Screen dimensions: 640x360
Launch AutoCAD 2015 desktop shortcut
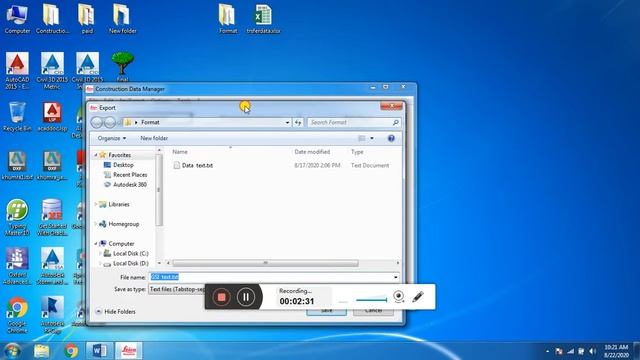pyautogui.click(x=17, y=70)
